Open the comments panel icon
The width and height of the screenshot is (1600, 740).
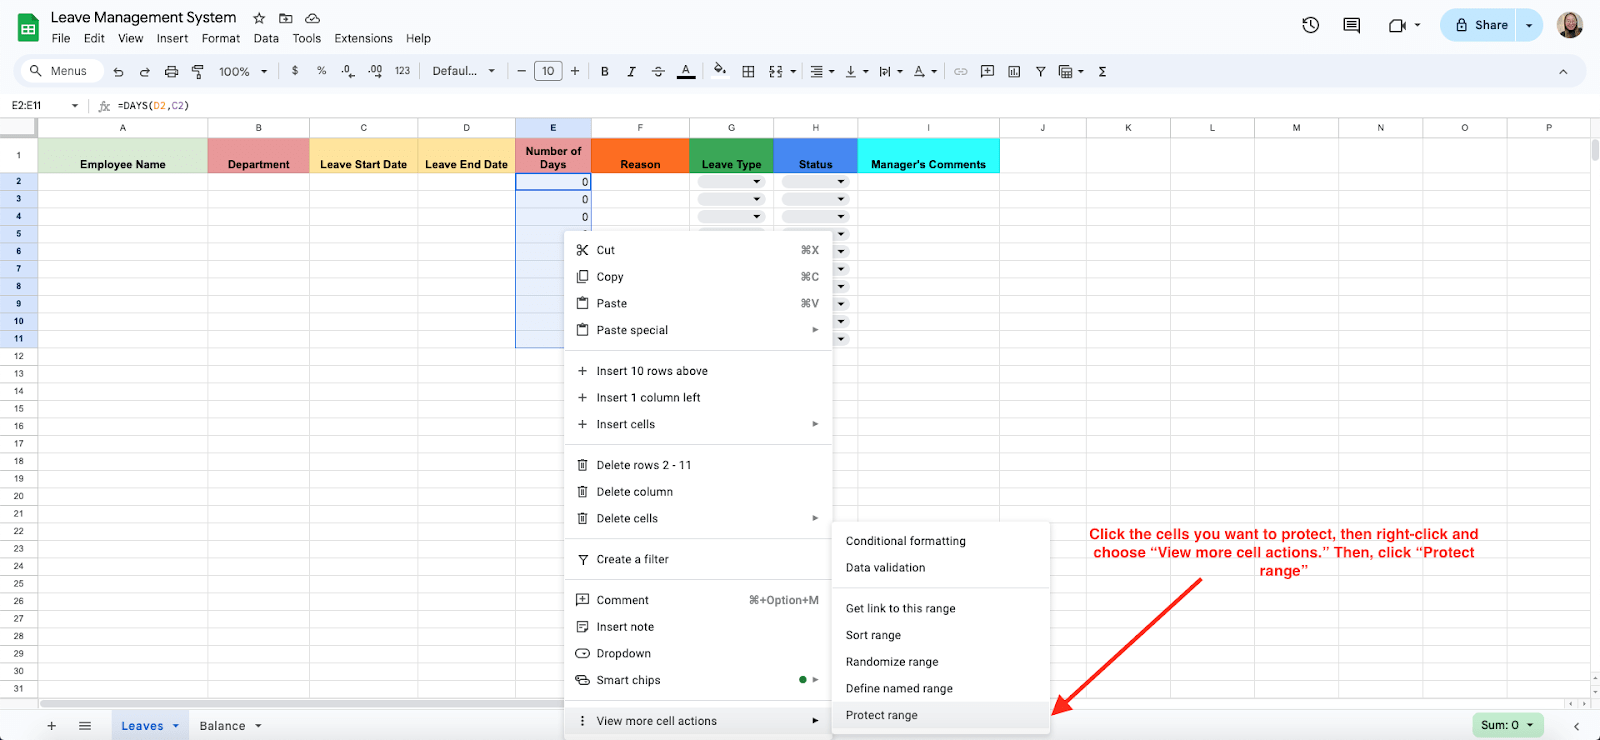point(1351,25)
